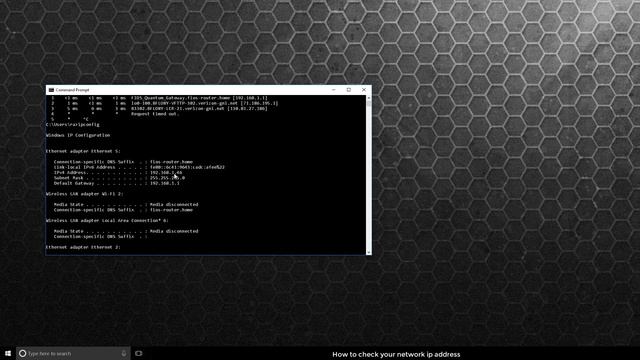Click the 'Subnet Mask' label
Image resolution: width=640 pixels, height=360 pixels.
tap(69, 178)
